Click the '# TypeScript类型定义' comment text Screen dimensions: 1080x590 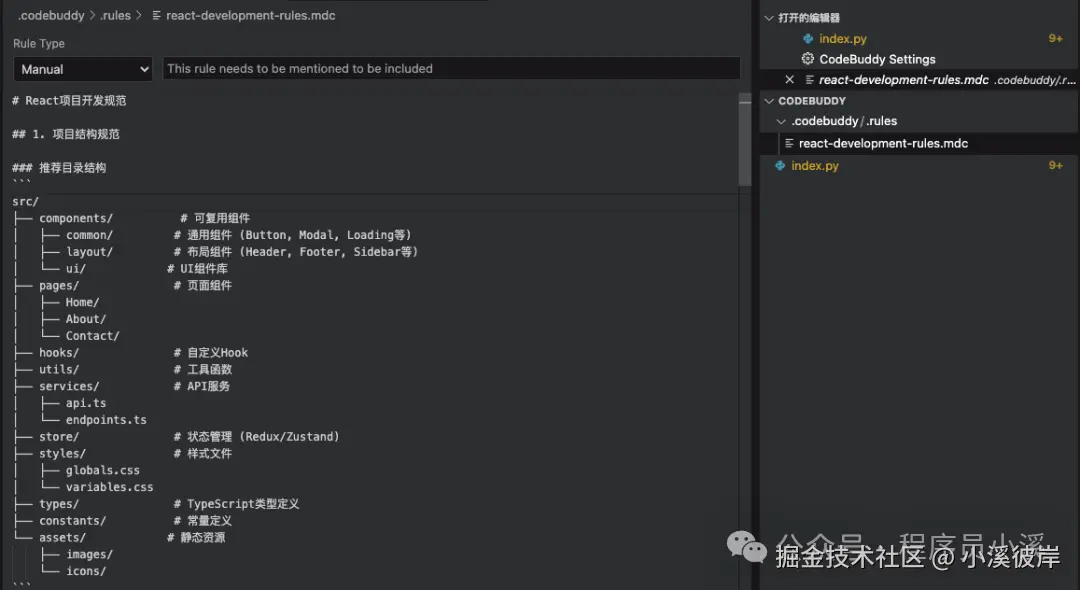236,504
